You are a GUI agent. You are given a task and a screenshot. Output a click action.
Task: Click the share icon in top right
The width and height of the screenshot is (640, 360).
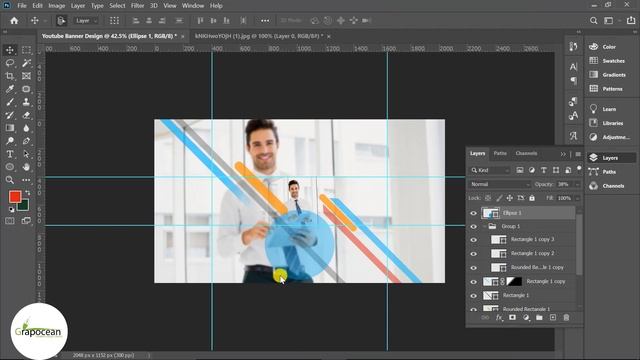tap(631, 20)
